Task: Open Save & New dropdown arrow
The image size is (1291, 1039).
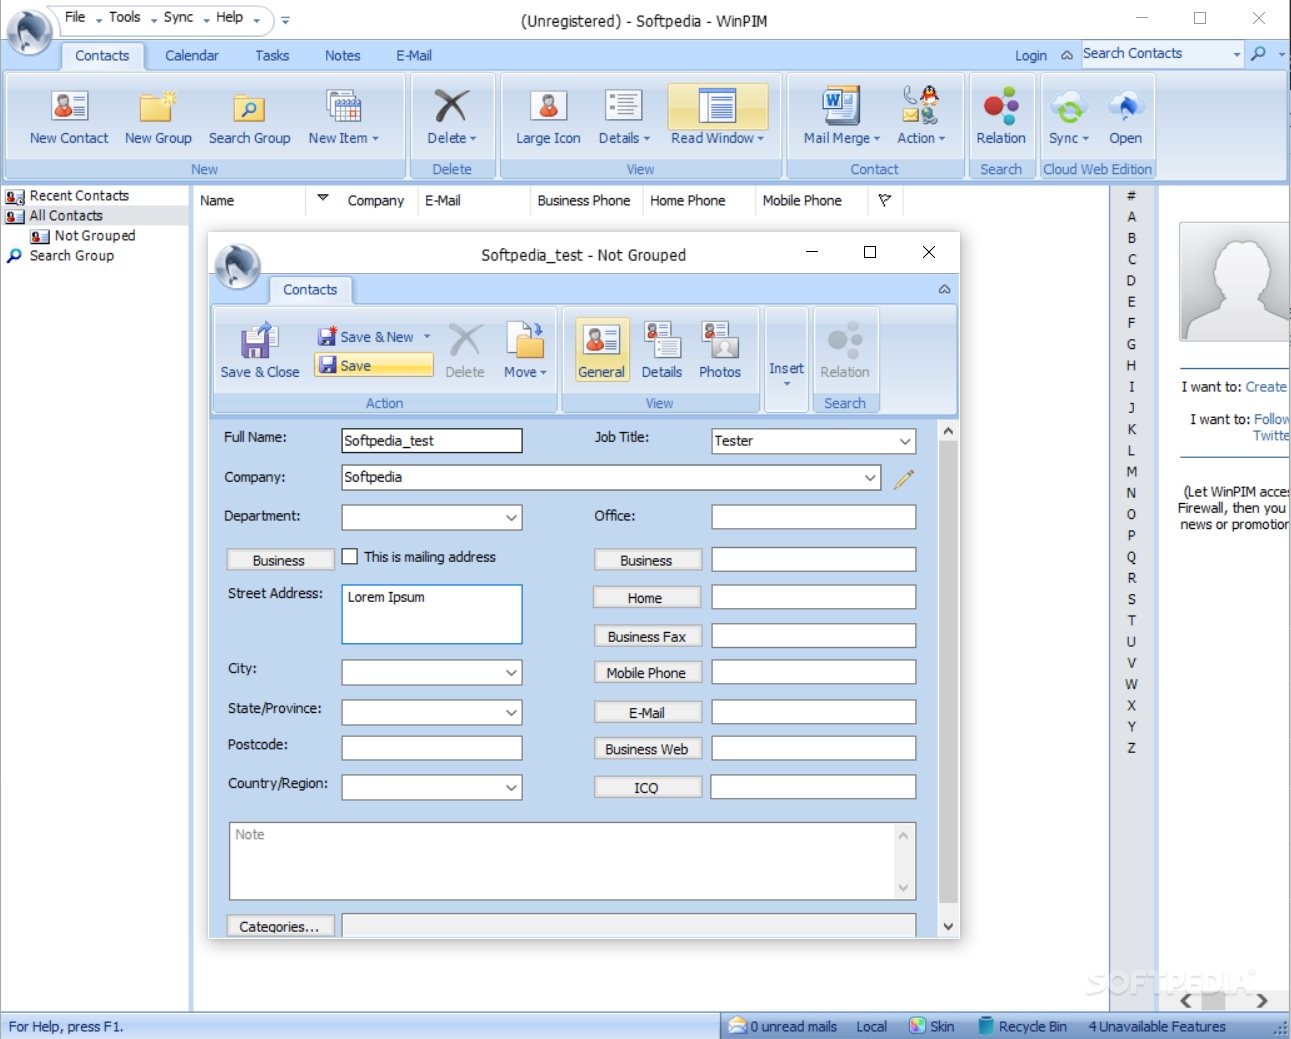Action: tap(427, 337)
